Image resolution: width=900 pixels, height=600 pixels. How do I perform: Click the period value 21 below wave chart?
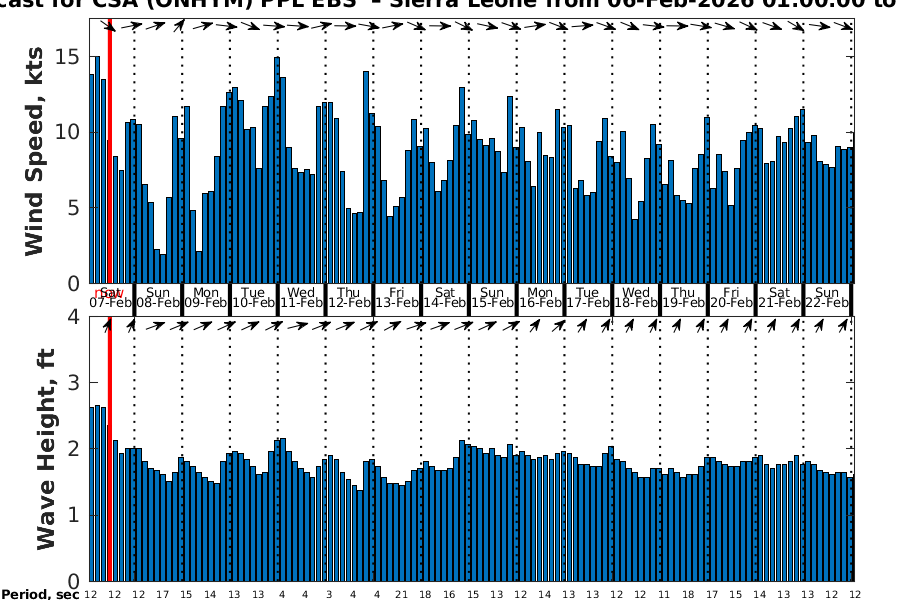click(x=401, y=594)
